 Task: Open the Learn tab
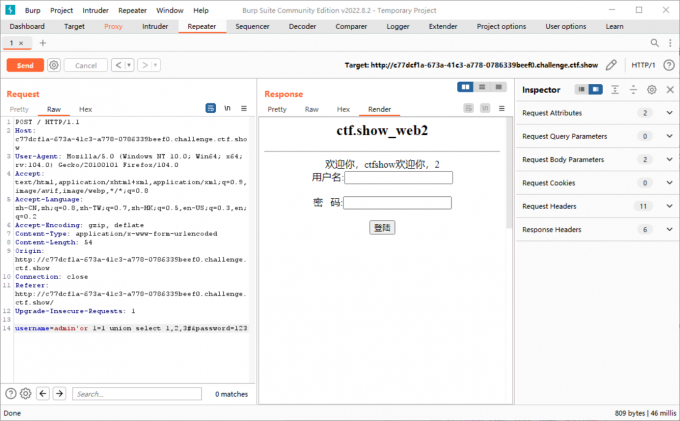pyautogui.click(x=615, y=26)
